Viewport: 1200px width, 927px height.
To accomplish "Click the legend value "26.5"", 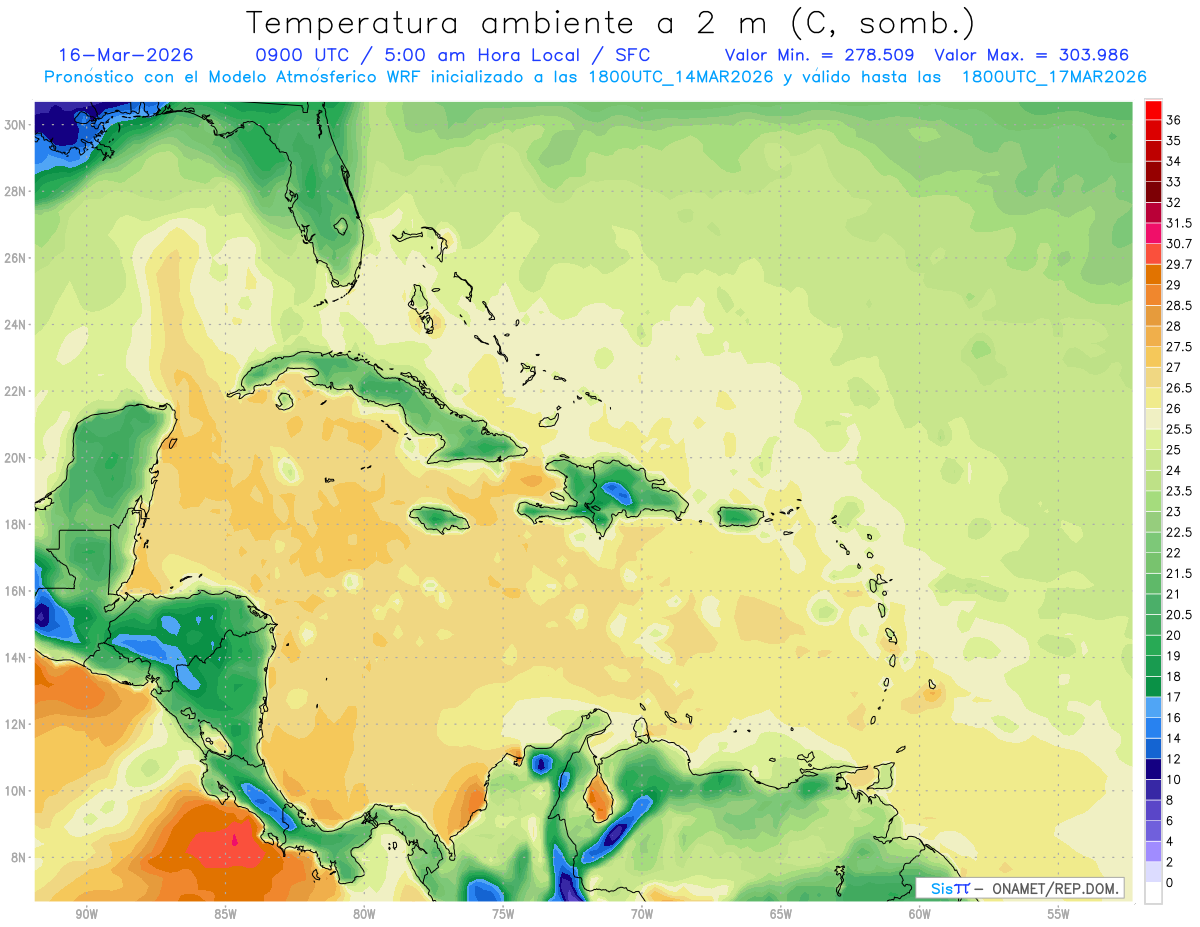I will (x=1179, y=388).
